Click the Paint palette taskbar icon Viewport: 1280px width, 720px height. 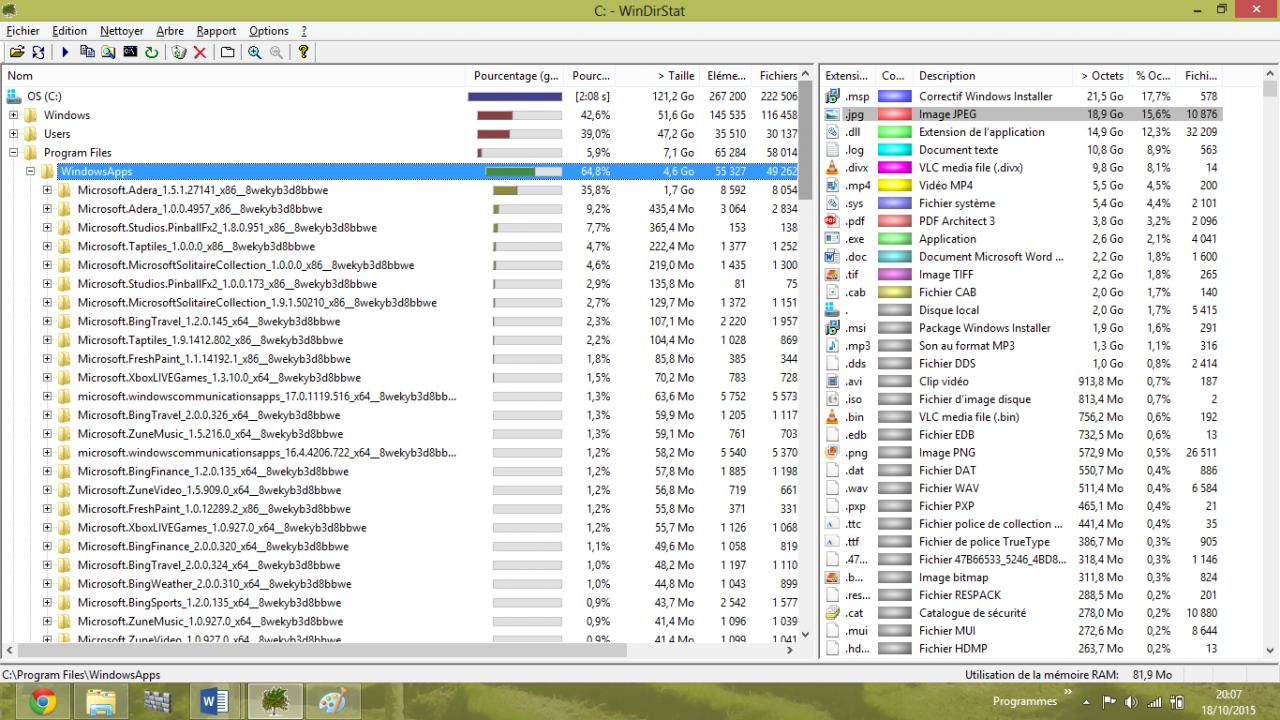point(332,702)
